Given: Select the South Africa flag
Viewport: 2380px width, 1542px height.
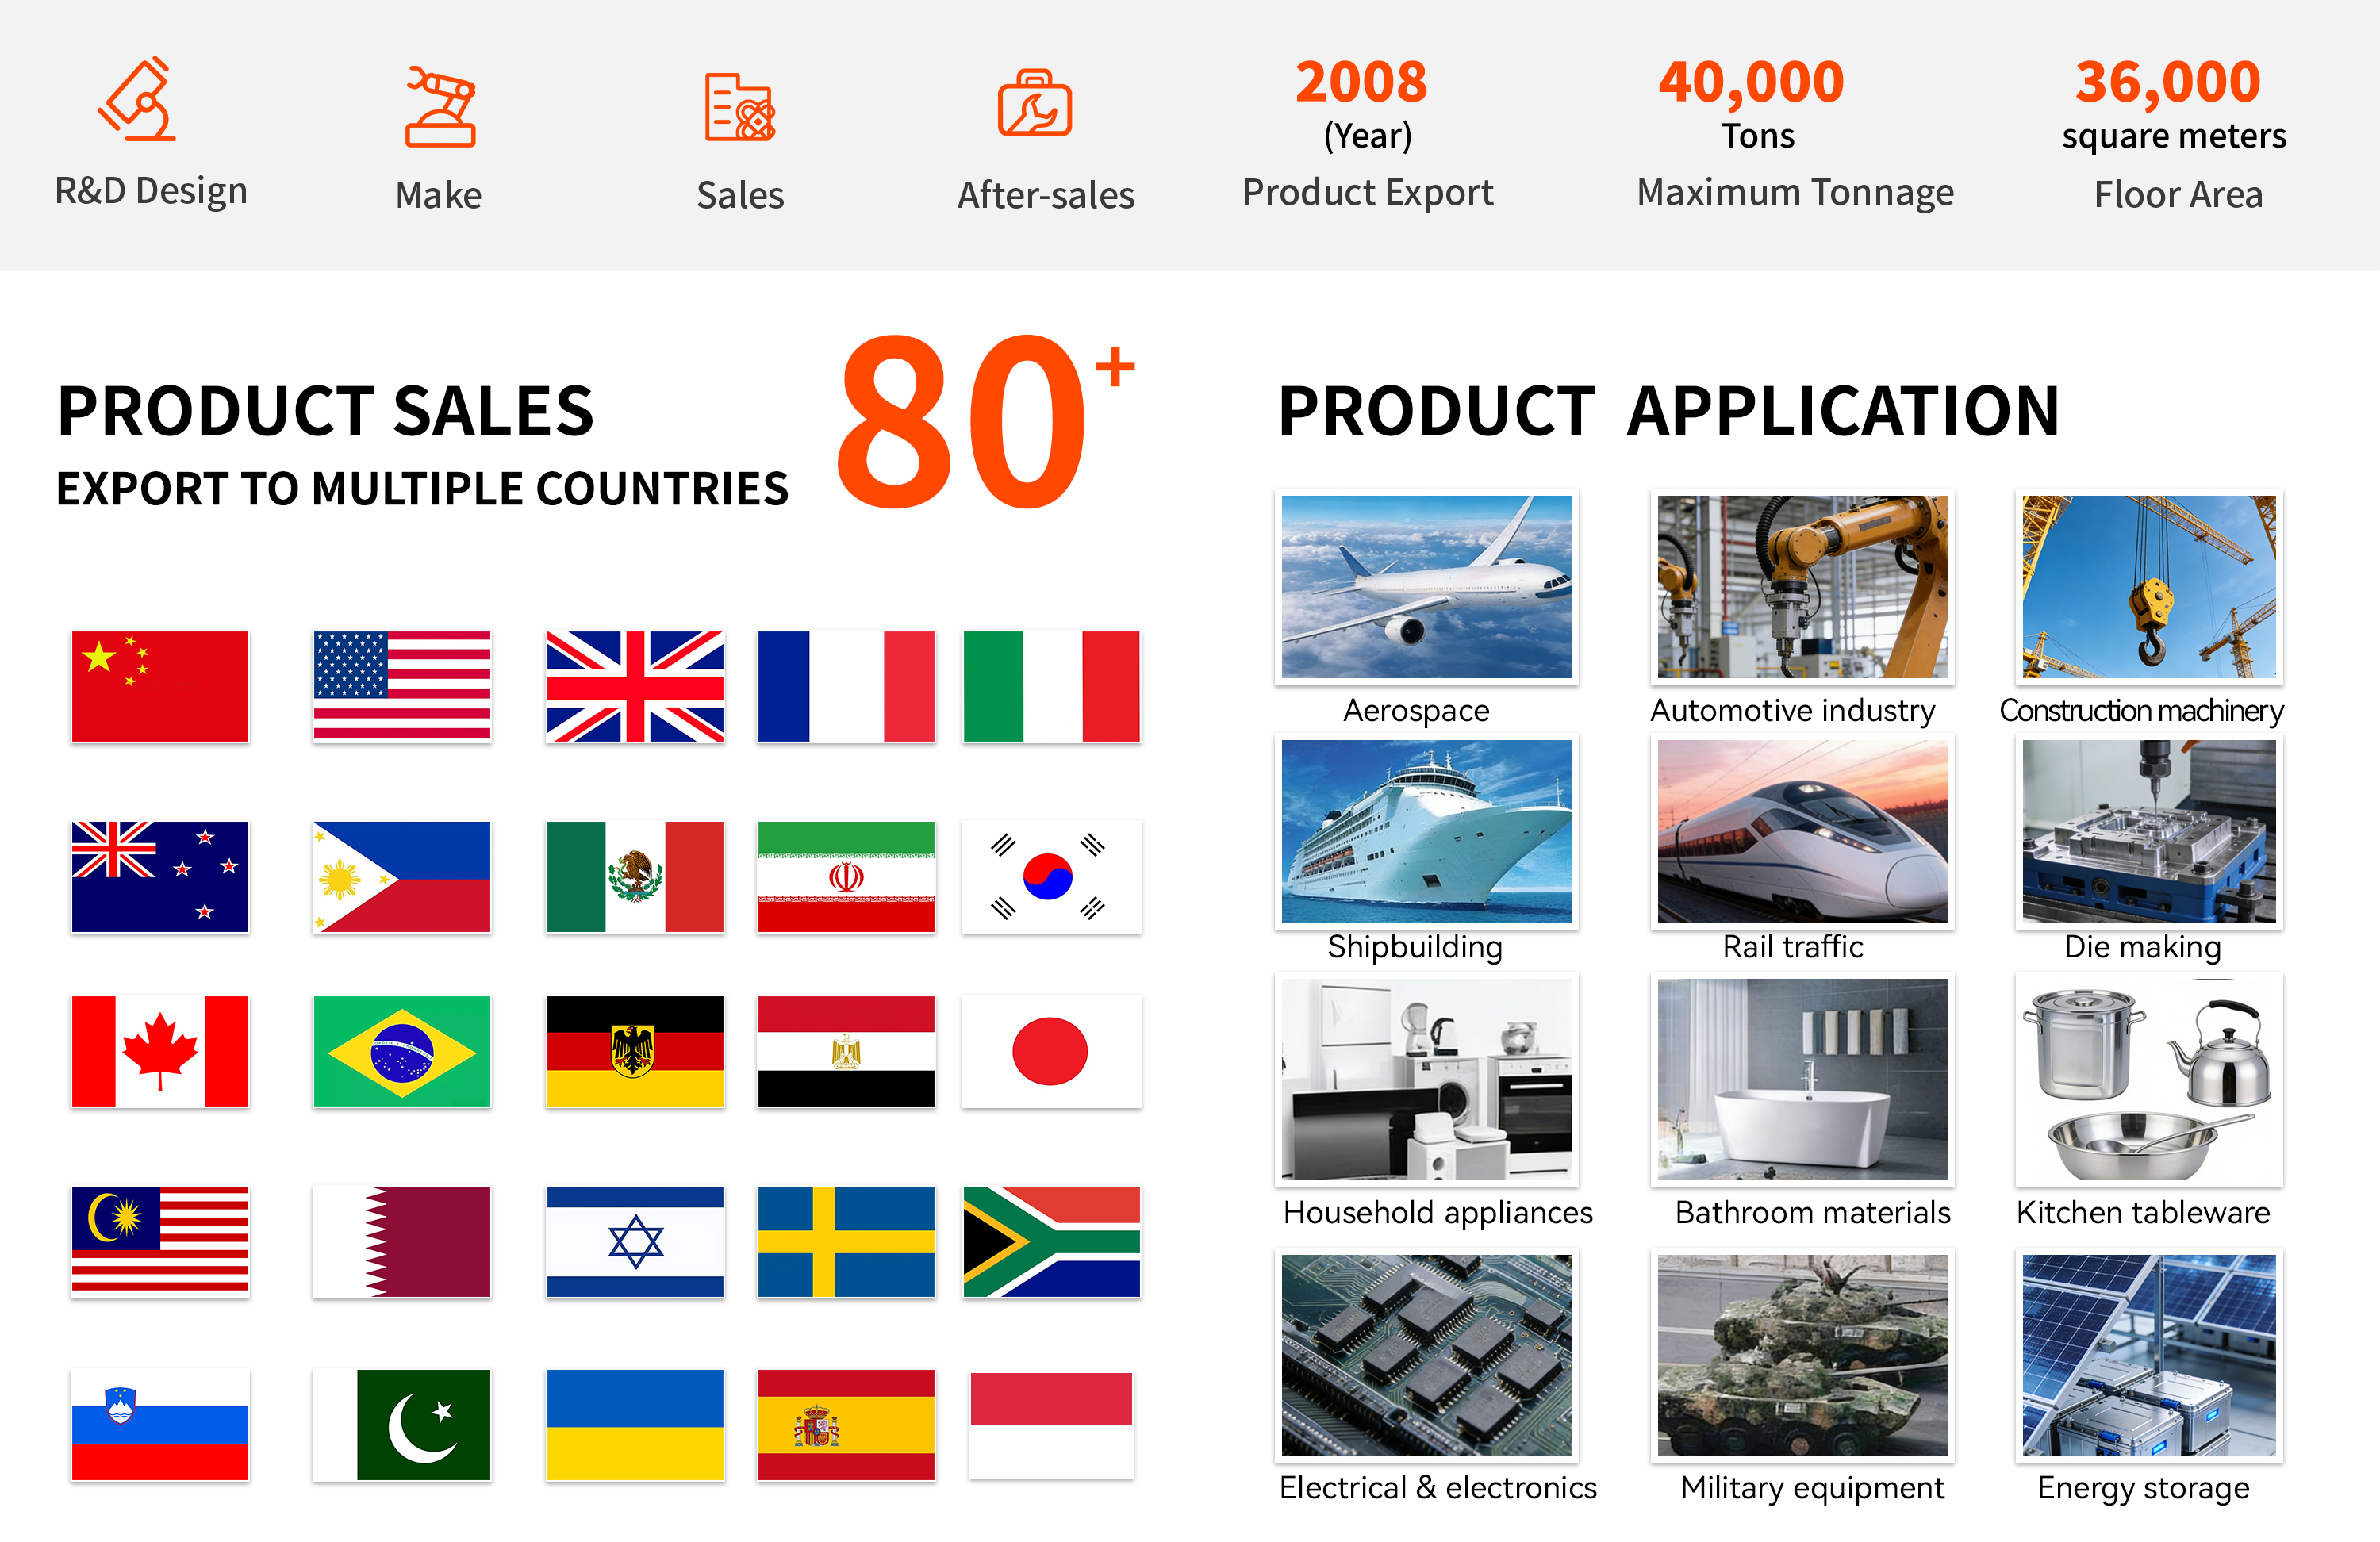Looking at the screenshot, I should click(x=1050, y=1241).
